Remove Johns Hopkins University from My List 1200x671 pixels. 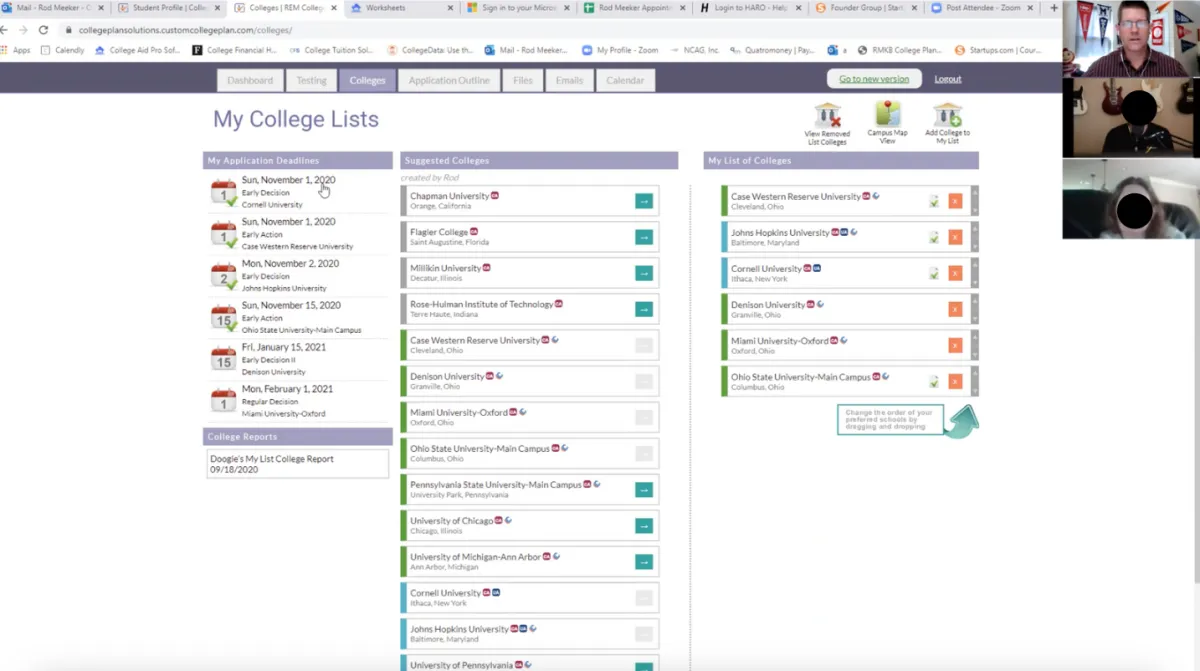(x=955, y=237)
